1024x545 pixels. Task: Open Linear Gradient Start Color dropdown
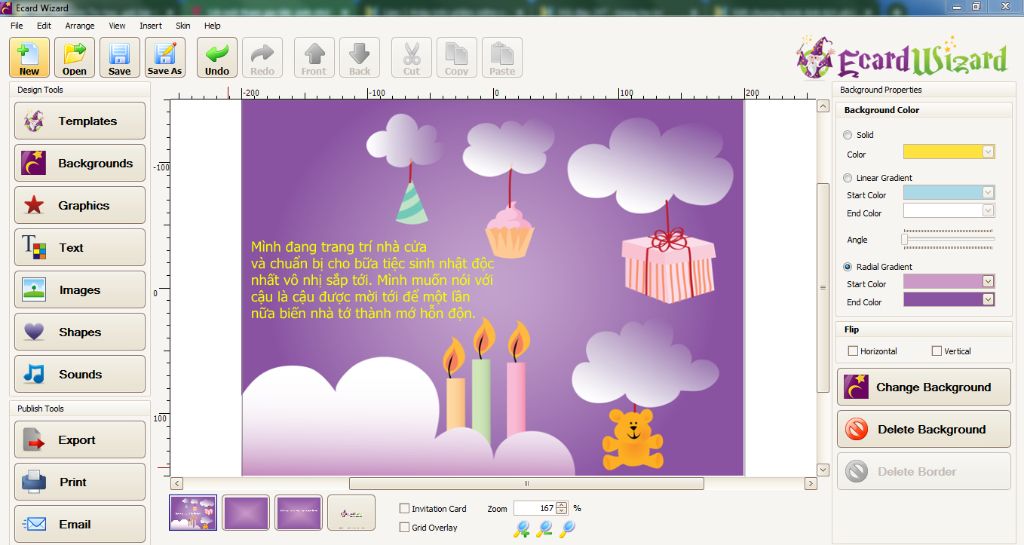[988, 193]
